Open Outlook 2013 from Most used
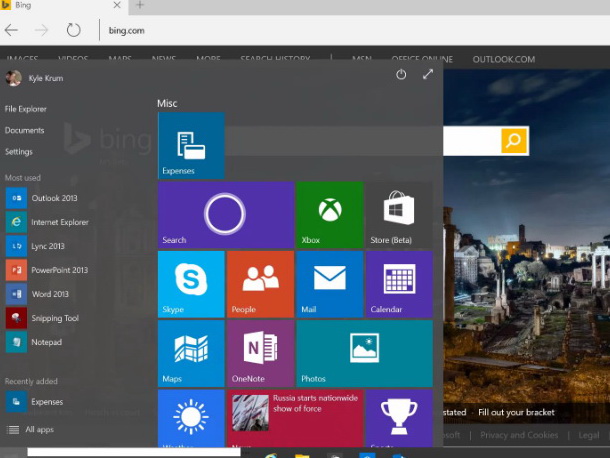This screenshot has height=458, width=610. (42, 198)
